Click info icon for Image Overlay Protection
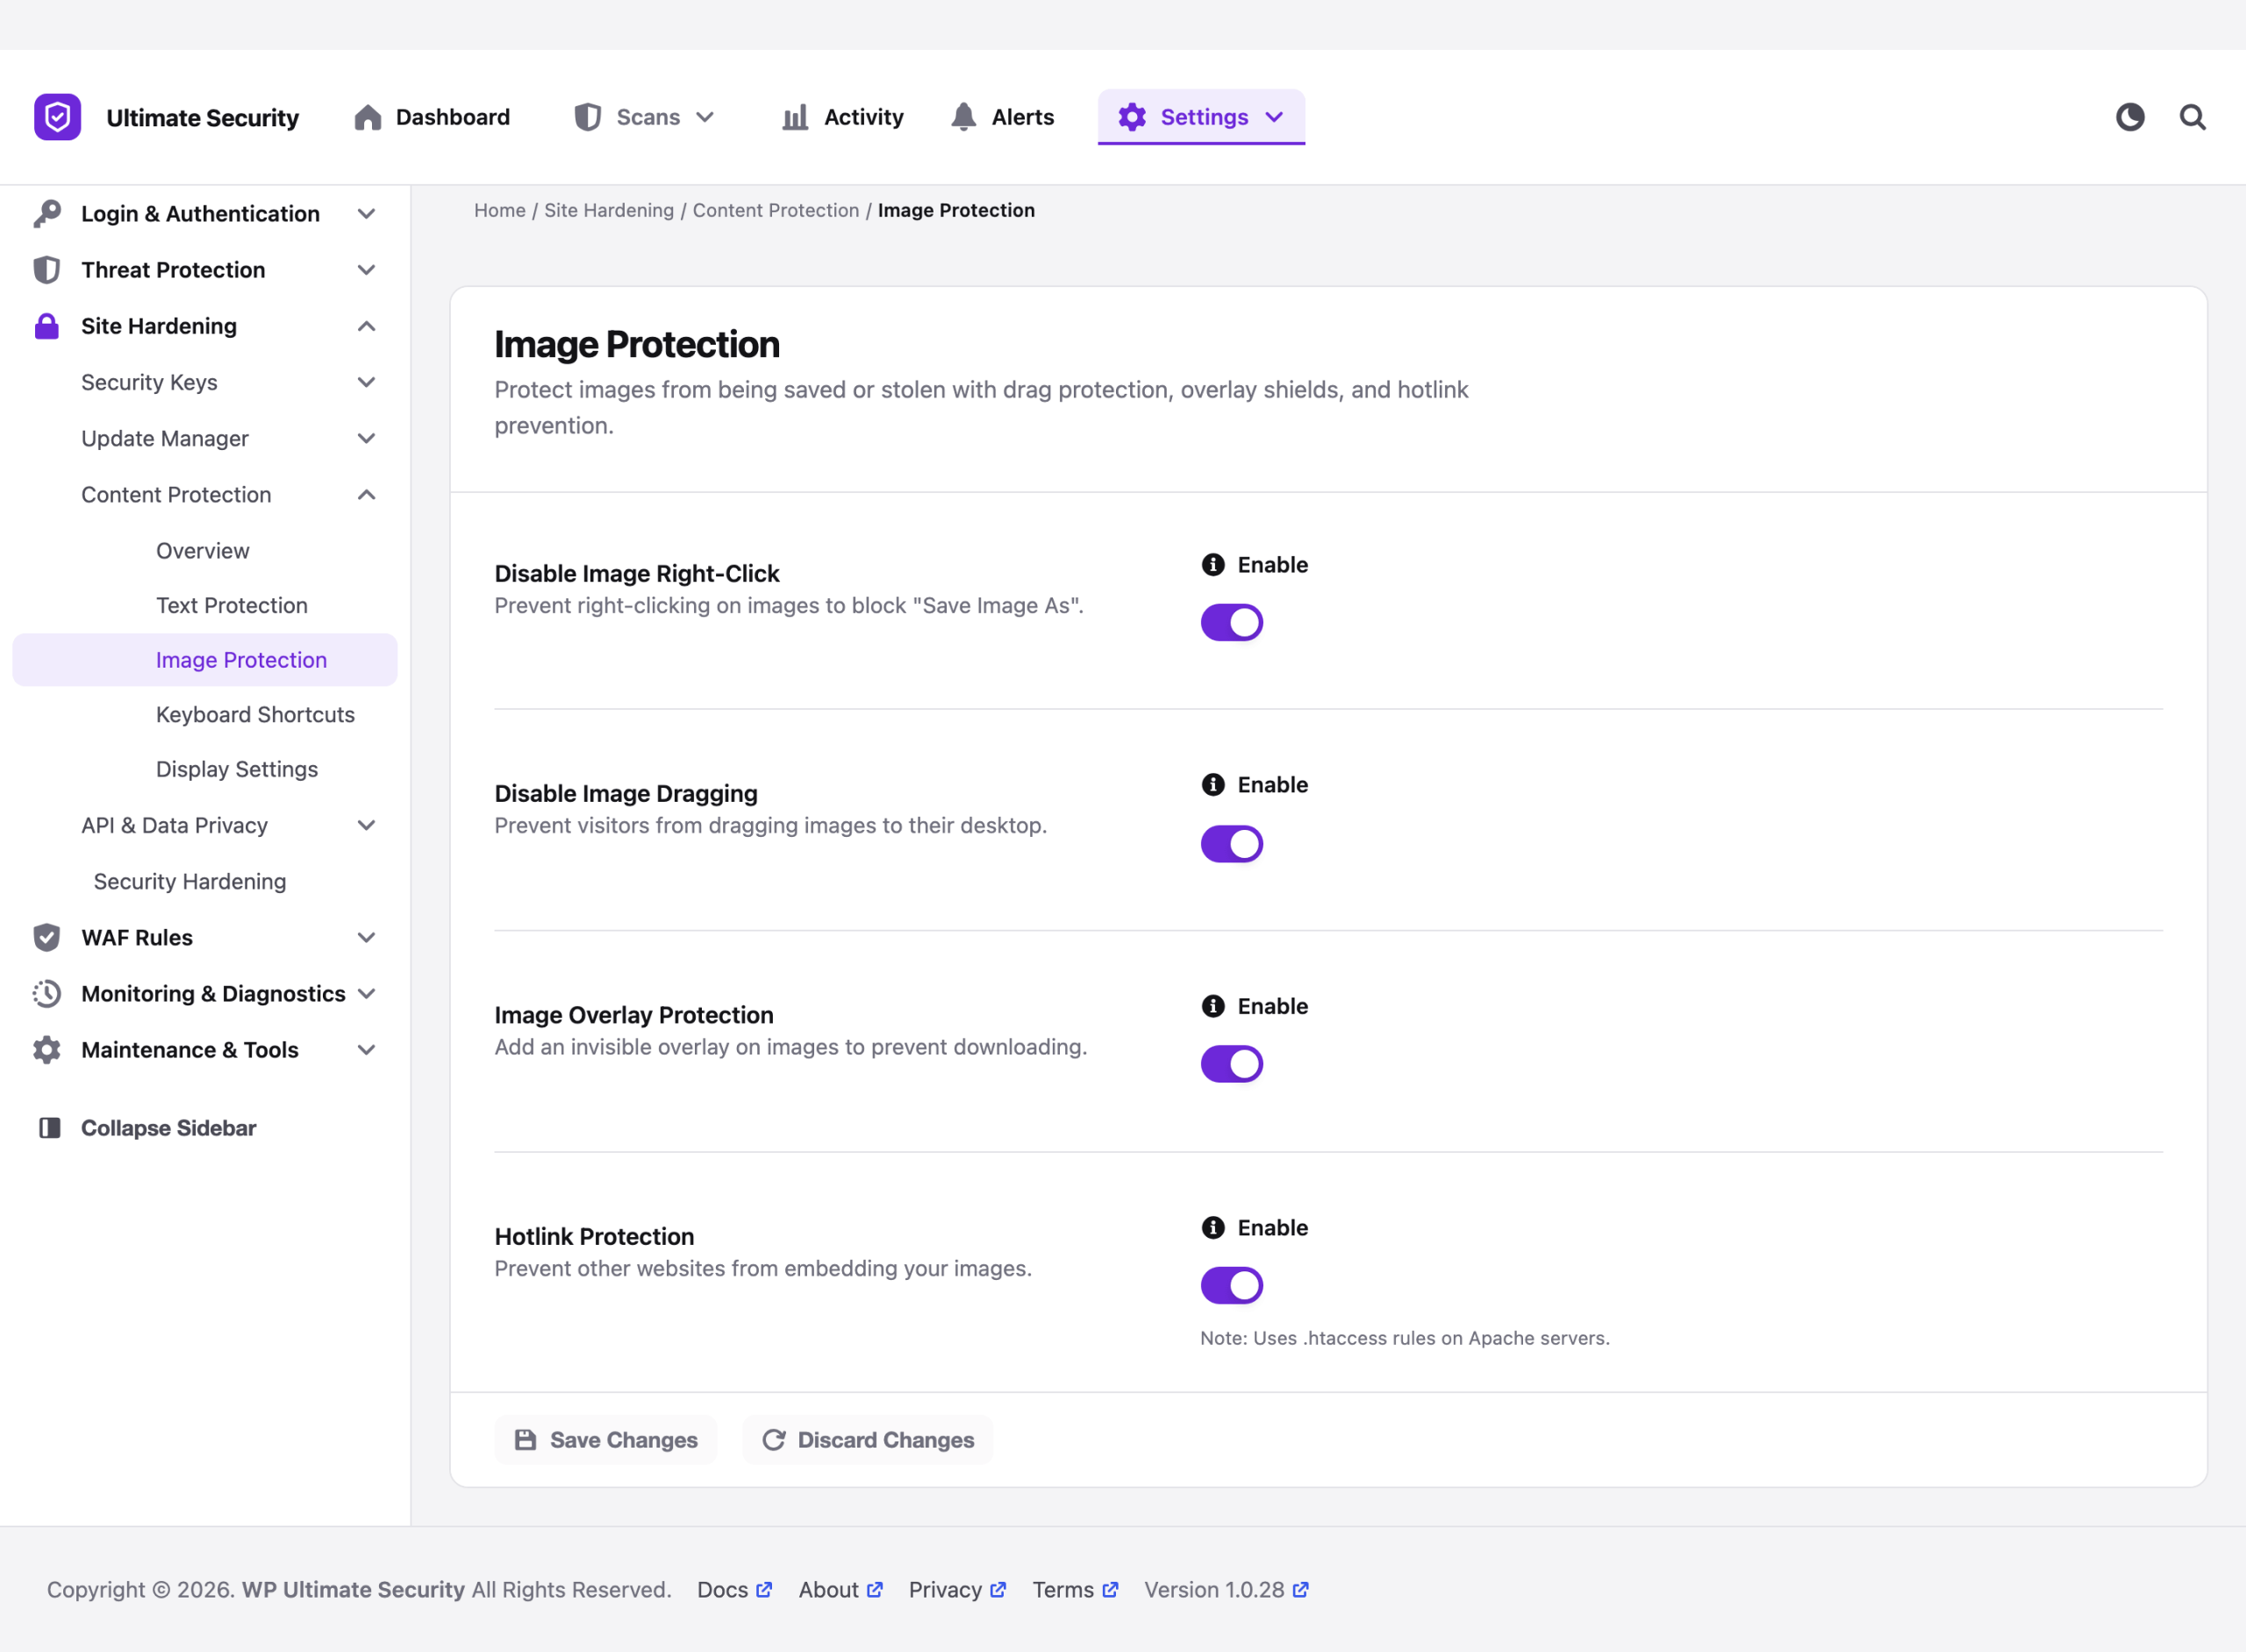This screenshot has width=2246, height=1652. [1213, 1006]
